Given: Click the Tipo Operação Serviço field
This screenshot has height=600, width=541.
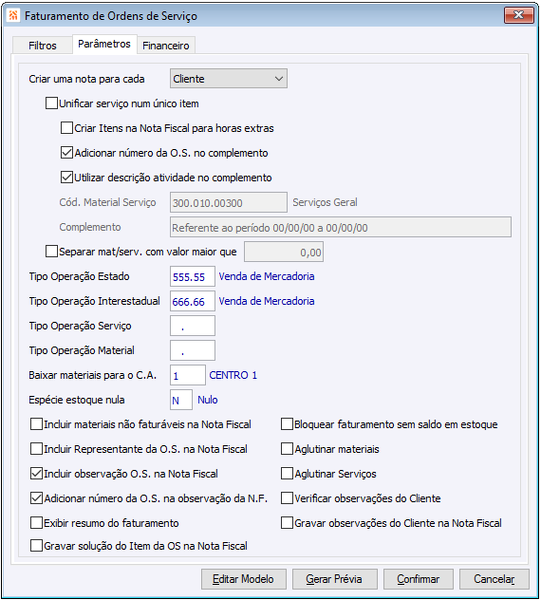Looking at the screenshot, I should (192, 326).
